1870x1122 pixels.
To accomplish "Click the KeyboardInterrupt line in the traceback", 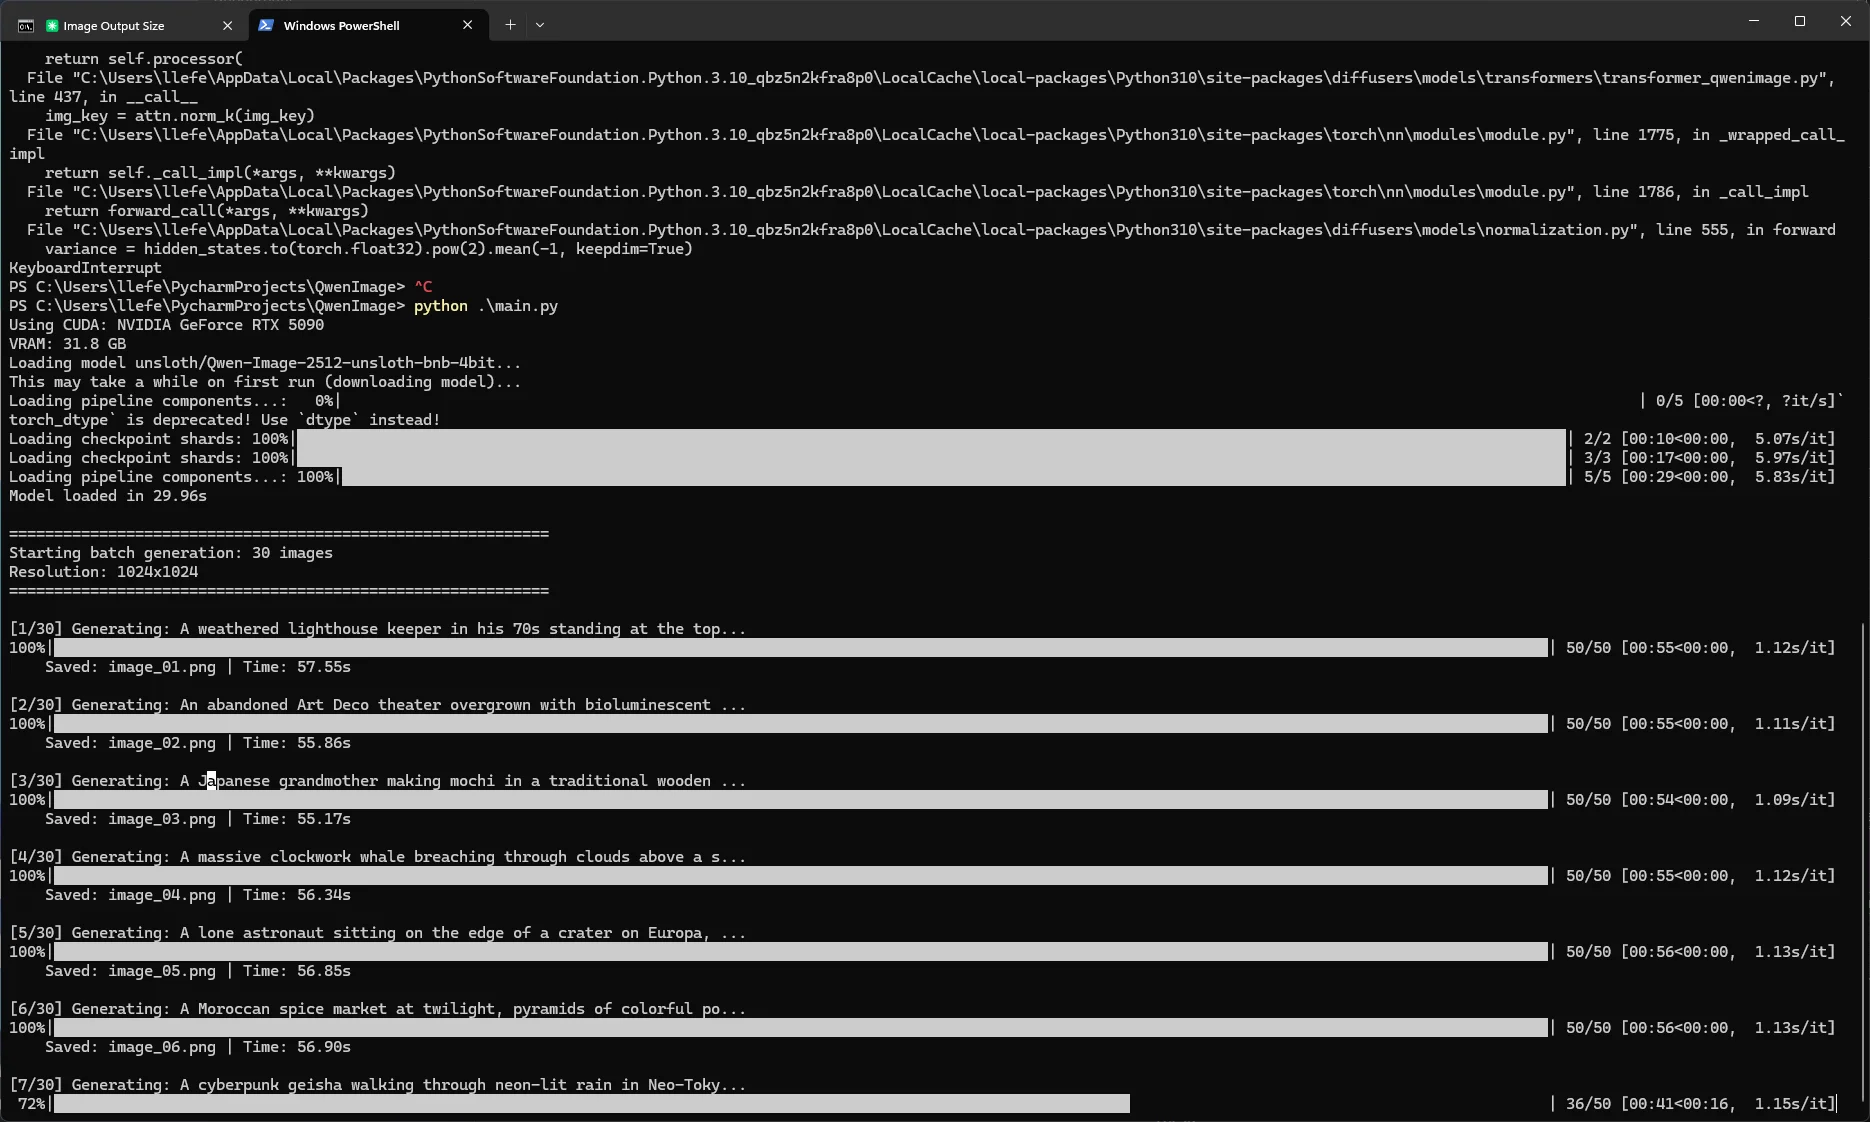I will (x=85, y=268).
